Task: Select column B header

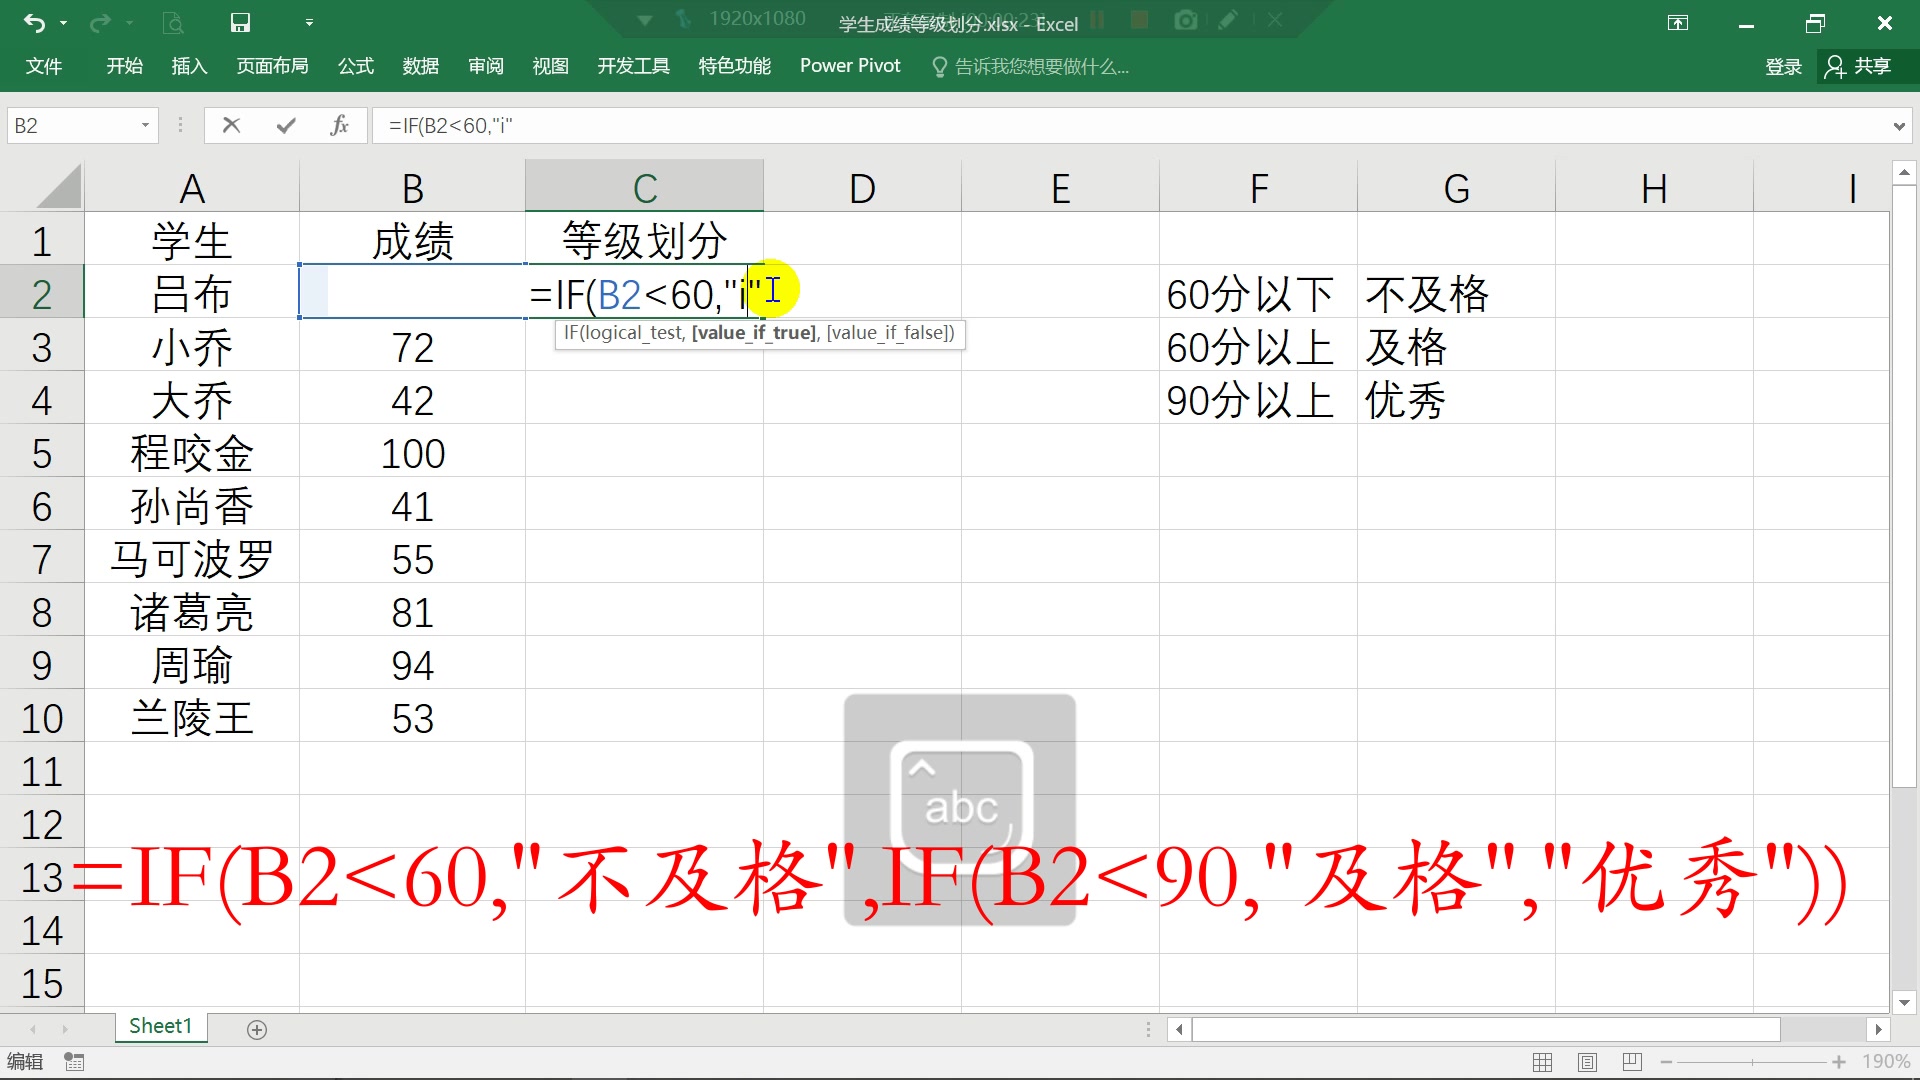Action: point(412,187)
